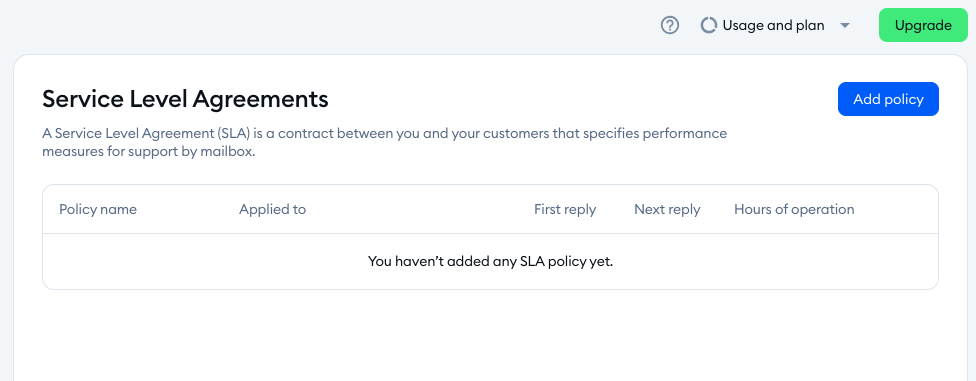Image resolution: width=976 pixels, height=381 pixels.
Task: Select the Policy name column header
Action: [98, 209]
